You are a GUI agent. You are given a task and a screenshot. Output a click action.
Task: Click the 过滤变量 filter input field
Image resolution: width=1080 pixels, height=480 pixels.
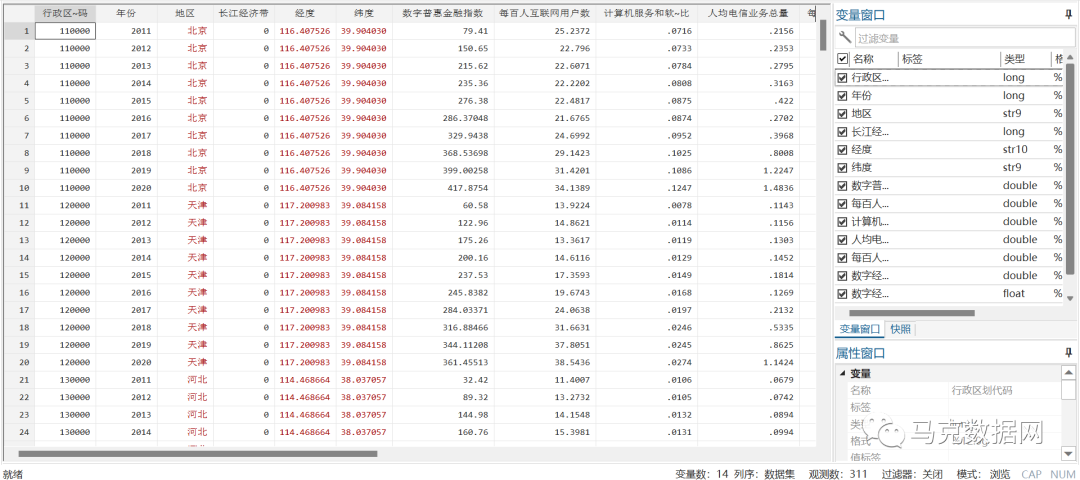[x=962, y=39]
